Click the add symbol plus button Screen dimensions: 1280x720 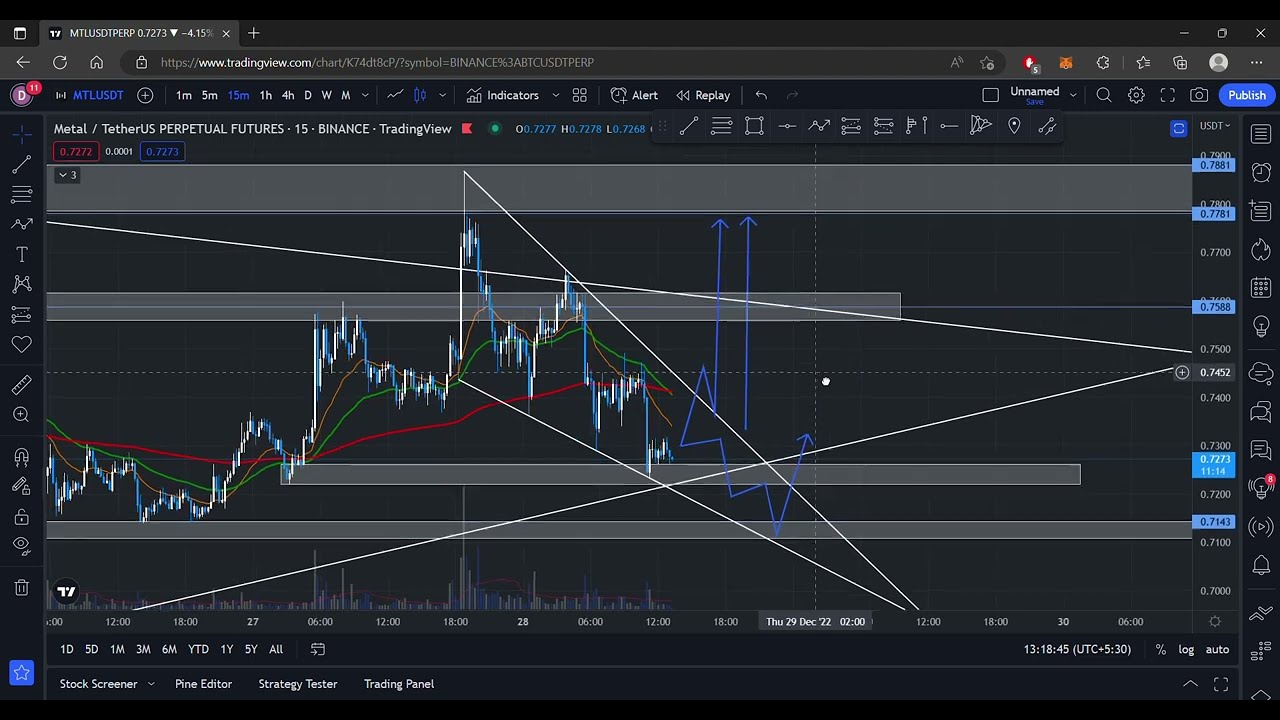(x=145, y=95)
